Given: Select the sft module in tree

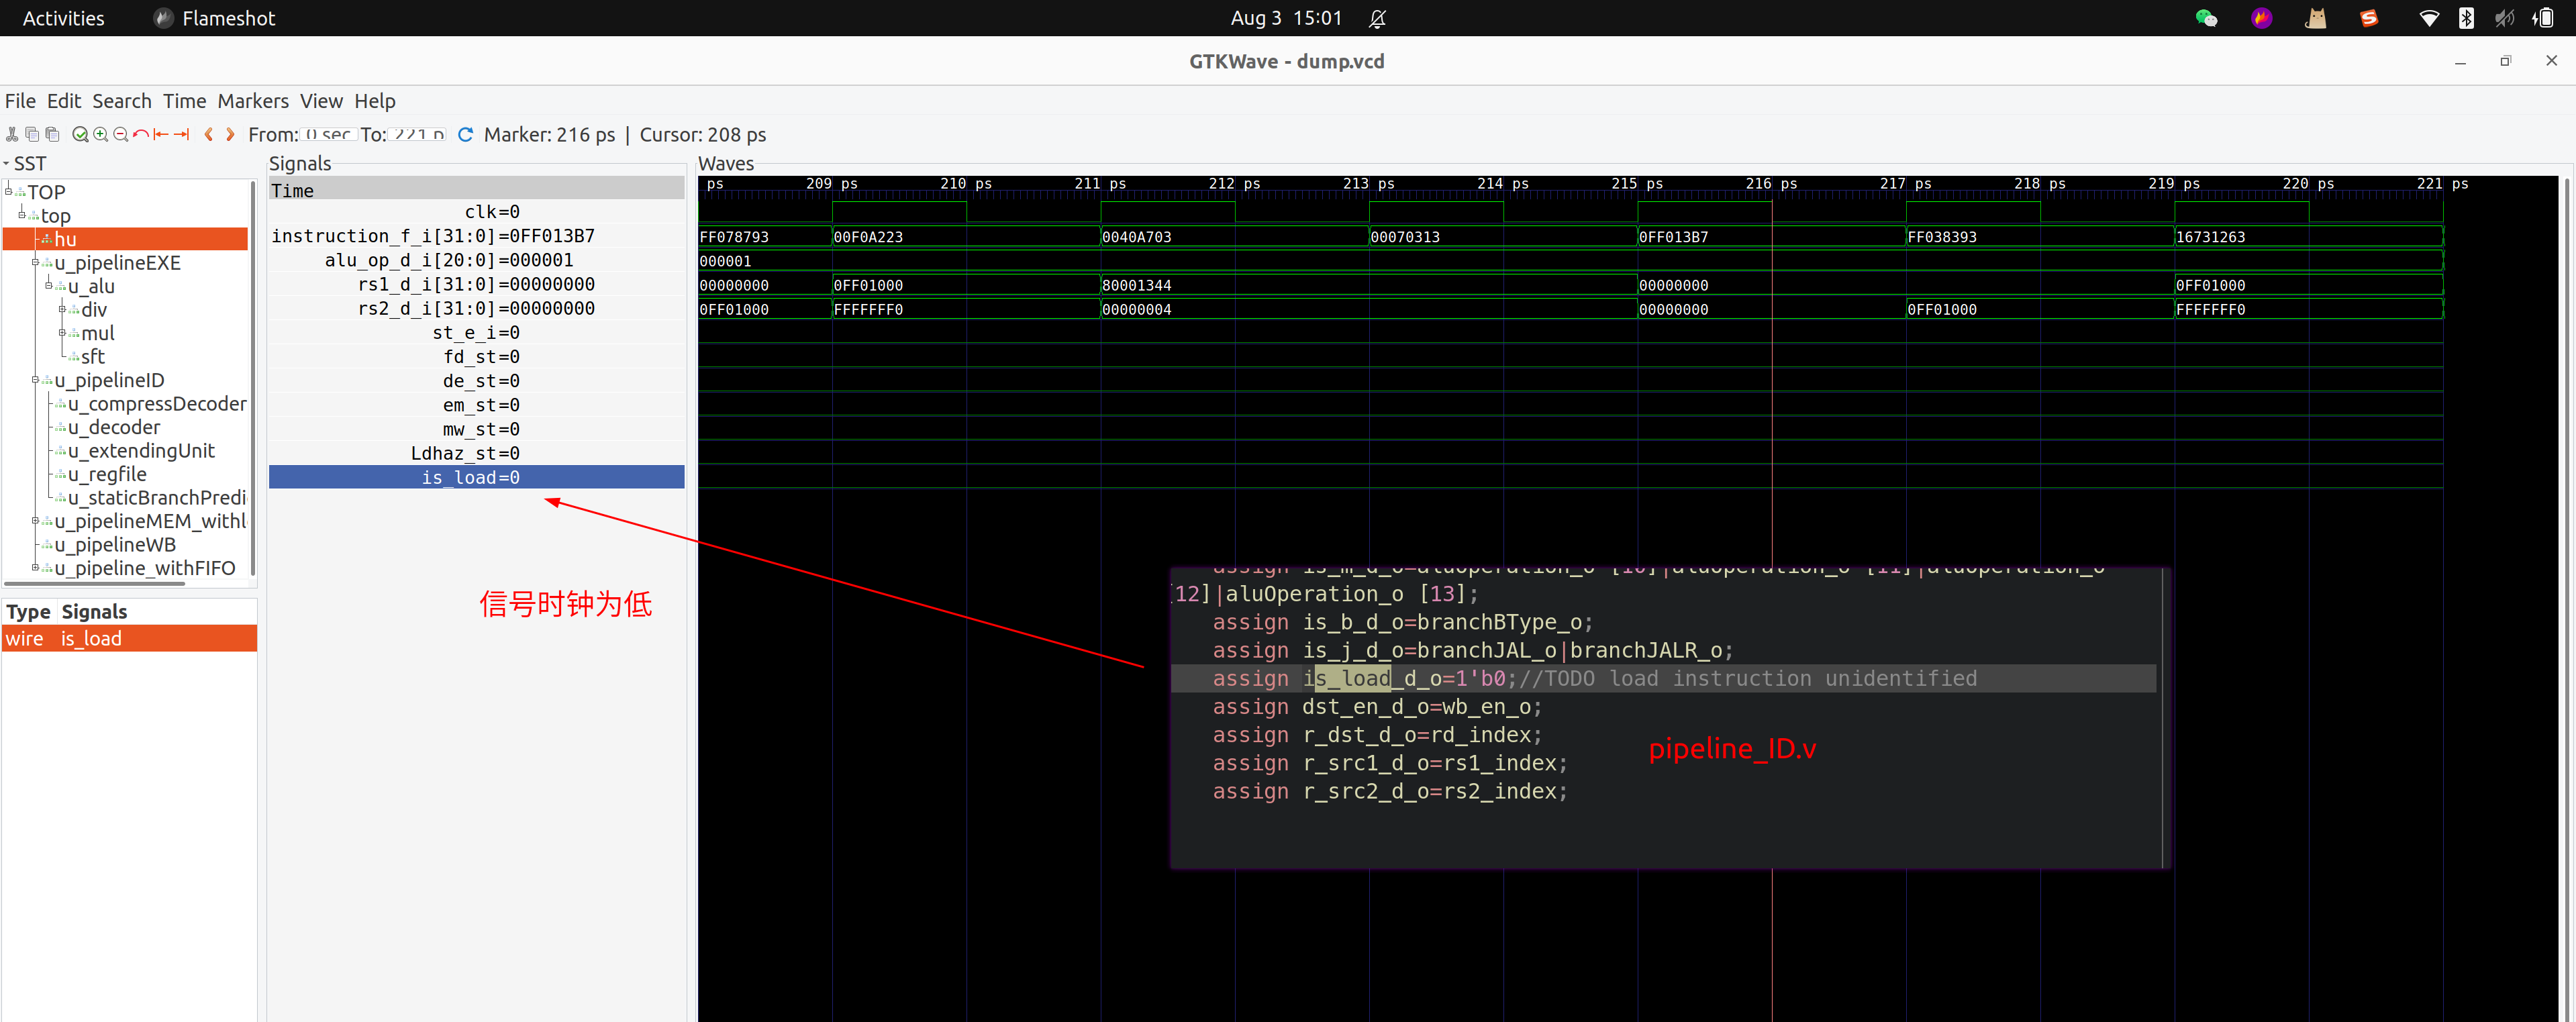Looking at the screenshot, I should click(x=93, y=356).
